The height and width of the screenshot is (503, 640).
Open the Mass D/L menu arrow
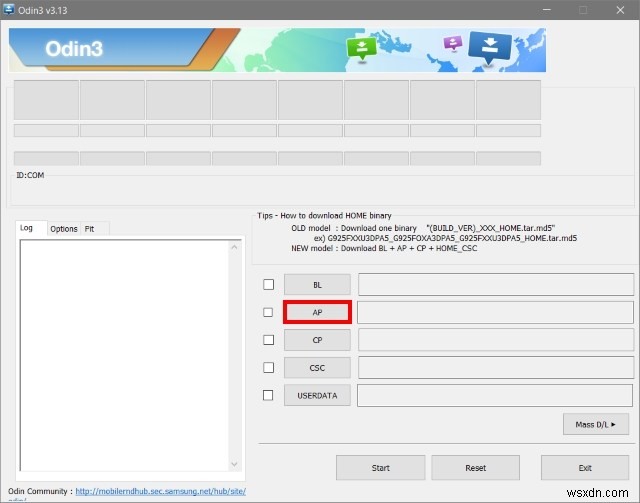click(x=596, y=425)
